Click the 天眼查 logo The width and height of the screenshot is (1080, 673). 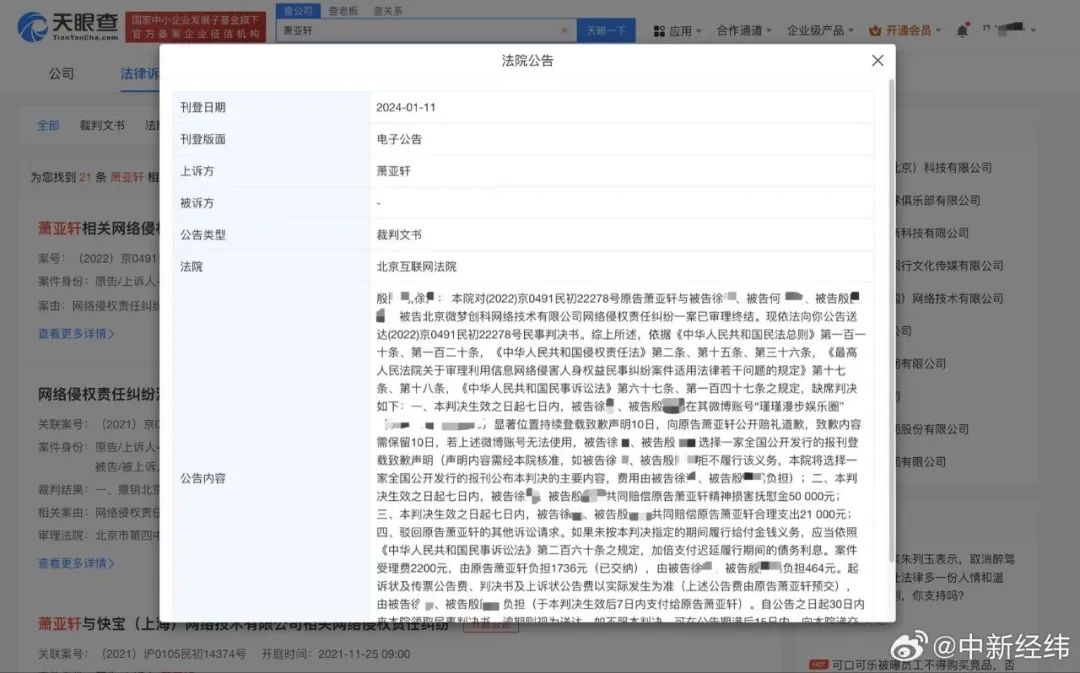68,27
